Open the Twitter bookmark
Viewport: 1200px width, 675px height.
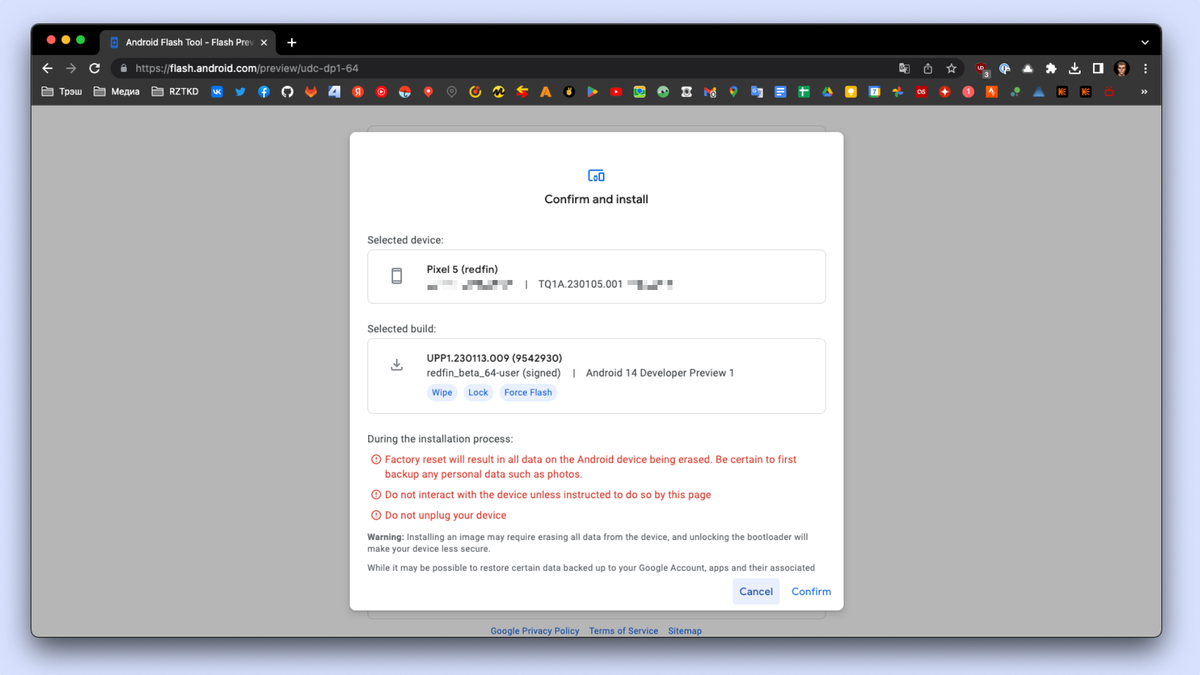pyautogui.click(x=240, y=91)
